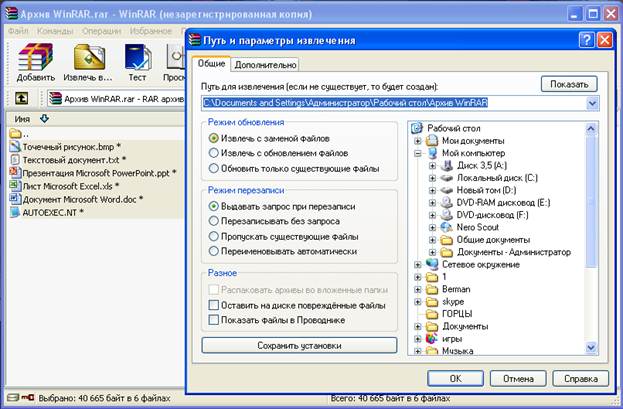Click the игры folder icon
Viewport: 623px width, 409px height.
432,339
